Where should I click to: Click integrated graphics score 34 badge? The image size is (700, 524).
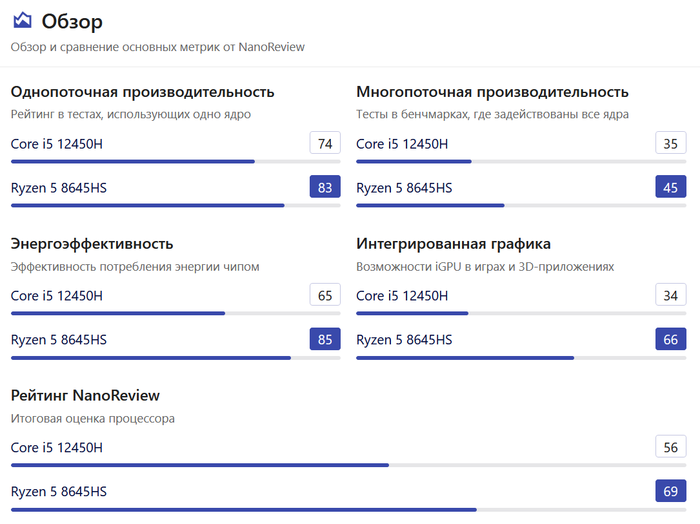point(670,296)
